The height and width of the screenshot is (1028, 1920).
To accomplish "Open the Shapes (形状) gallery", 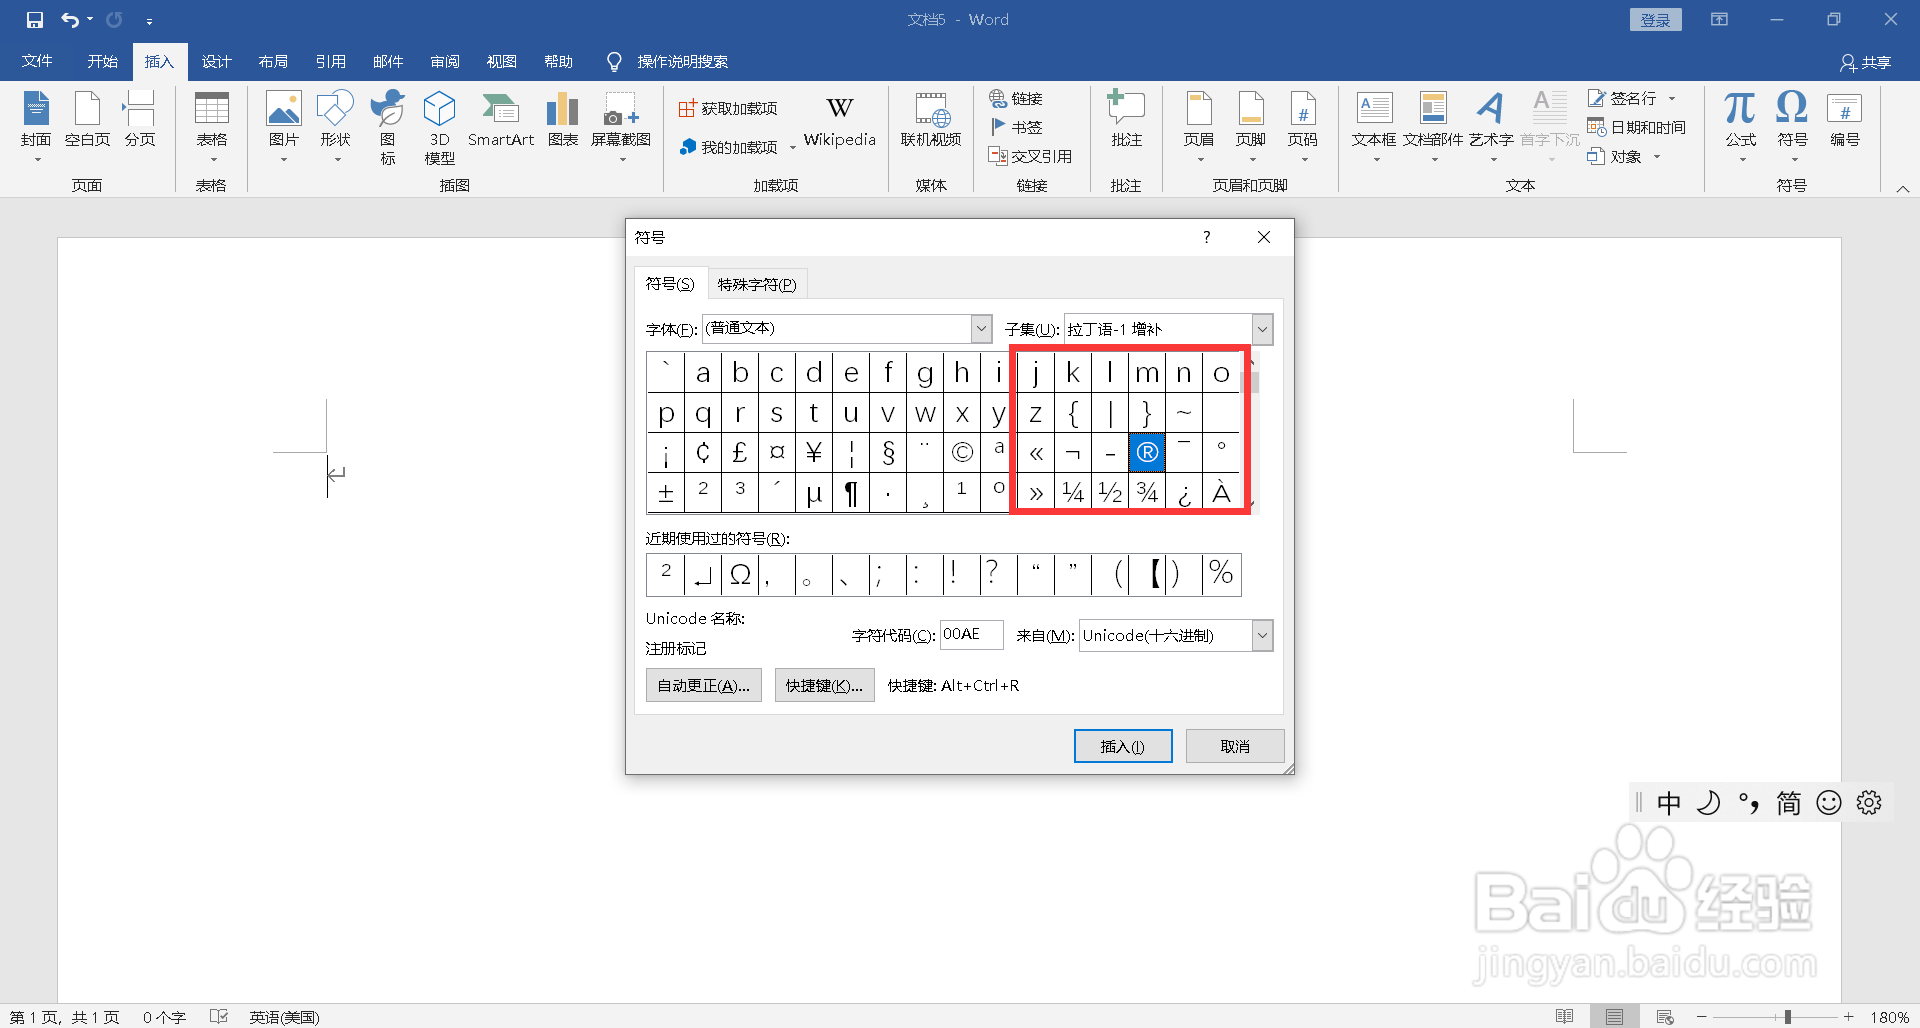I will (336, 127).
